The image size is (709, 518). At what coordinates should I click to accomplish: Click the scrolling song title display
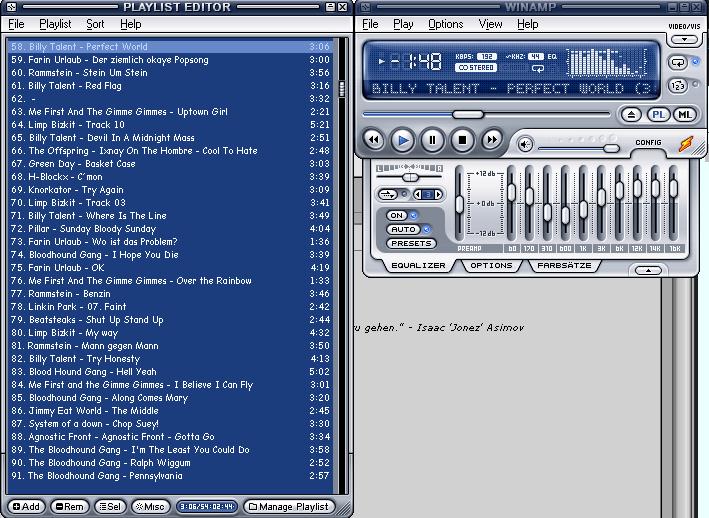pos(512,88)
